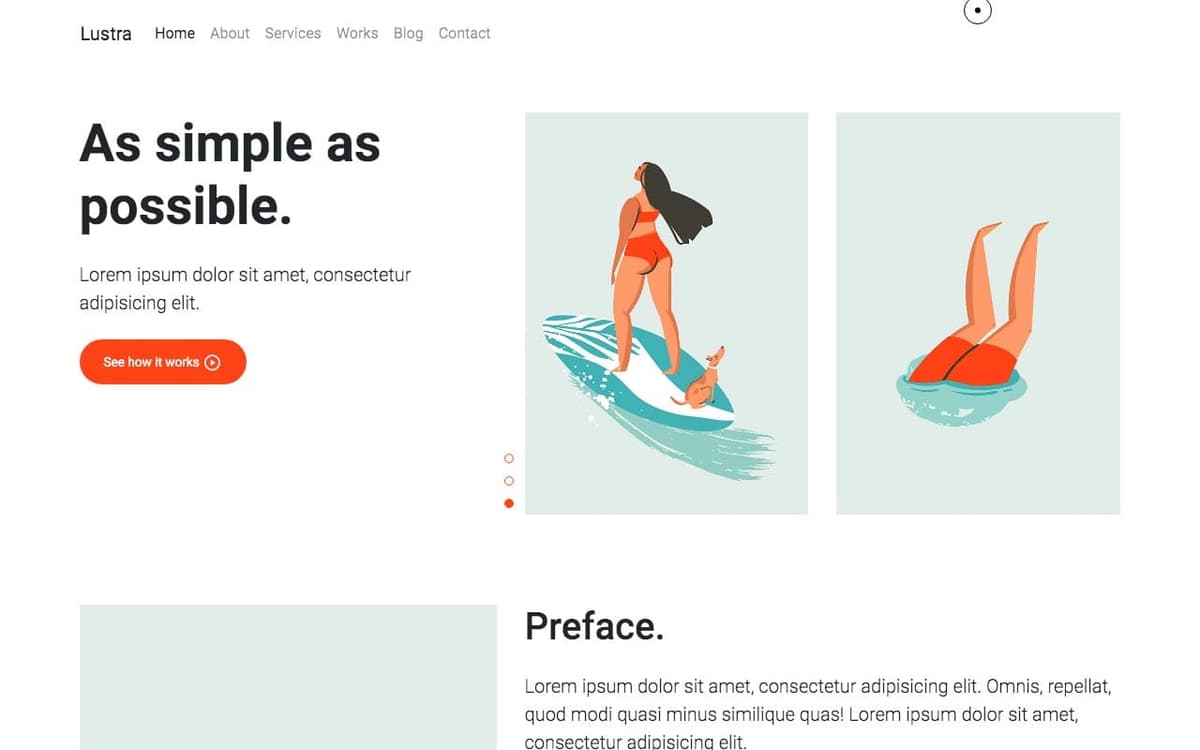The width and height of the screenshot is (1200, 750).
Task: Click the short paragraph under the main heading
Action: click(245, 288)
